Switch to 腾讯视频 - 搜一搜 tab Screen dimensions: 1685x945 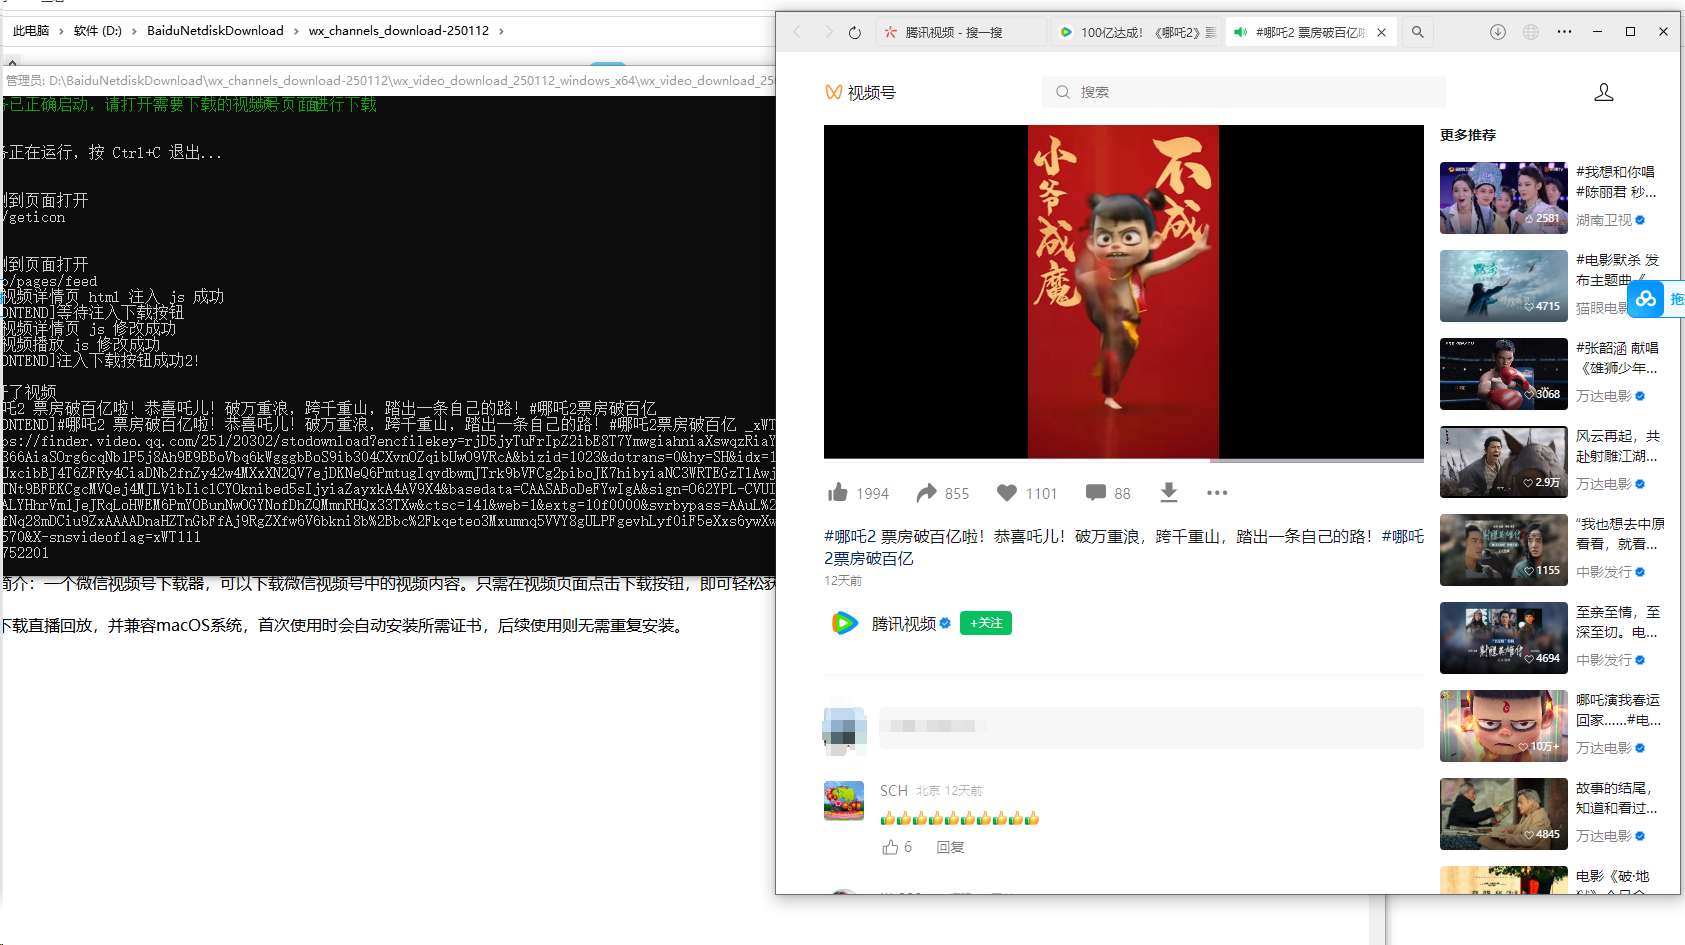pyautogui.click(x=962, y=32)
